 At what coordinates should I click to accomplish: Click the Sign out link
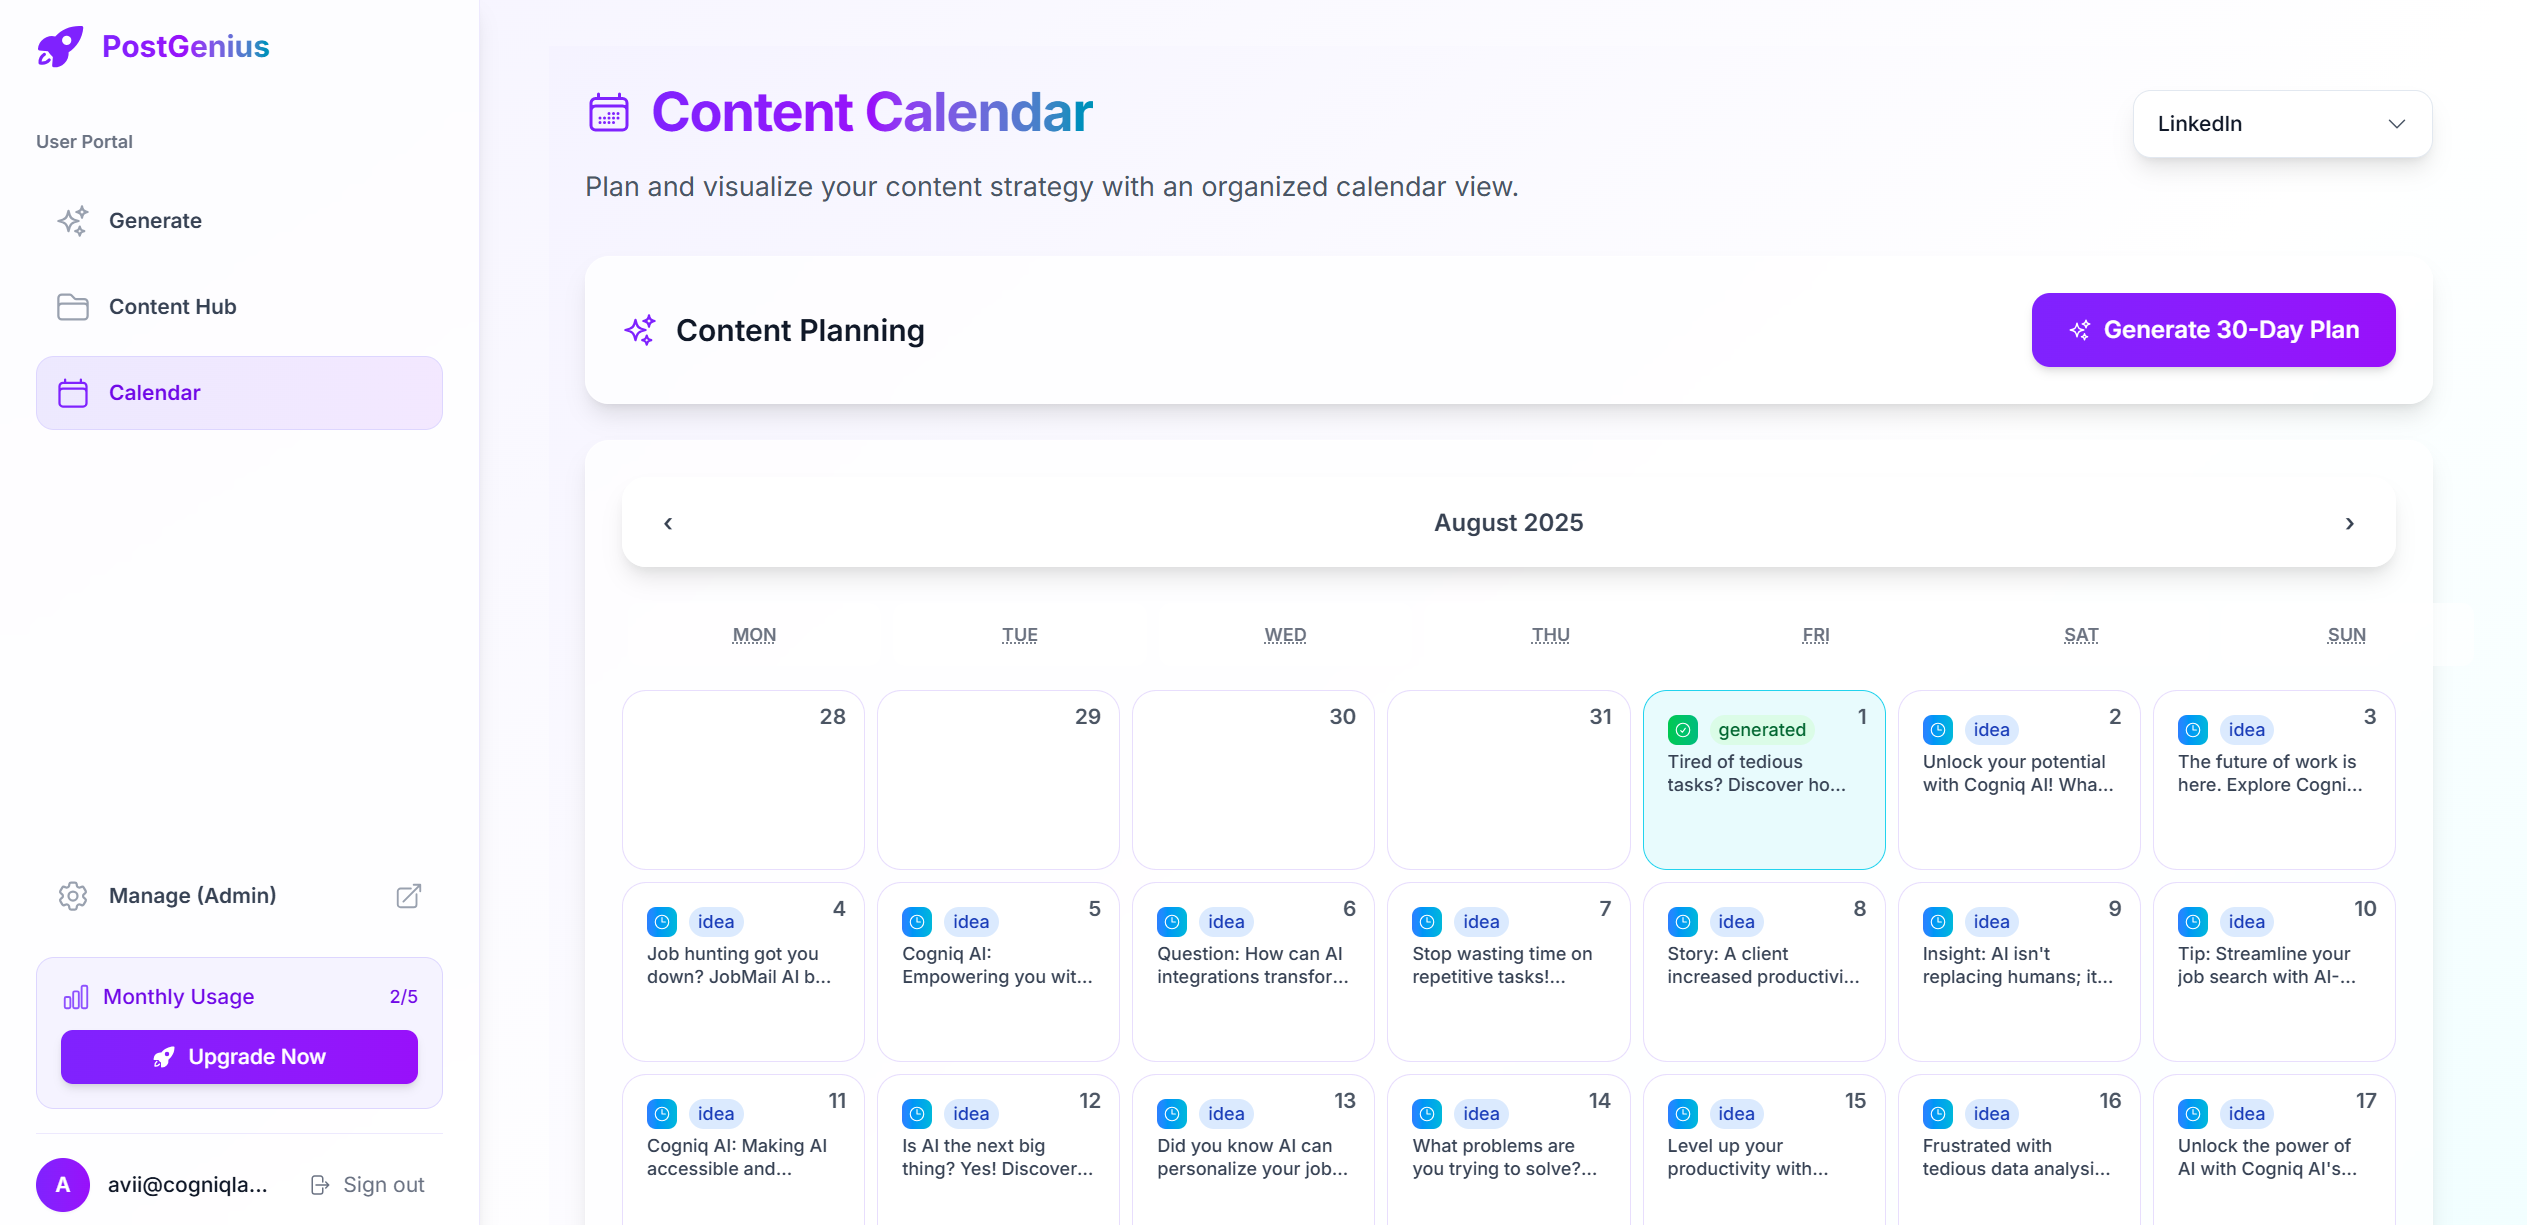[x=368, y=1185]
